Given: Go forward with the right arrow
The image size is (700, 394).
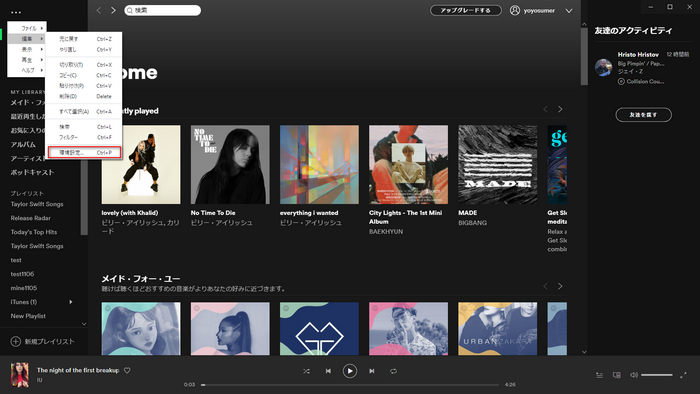Looking at the screenshot, I should 113,10.
